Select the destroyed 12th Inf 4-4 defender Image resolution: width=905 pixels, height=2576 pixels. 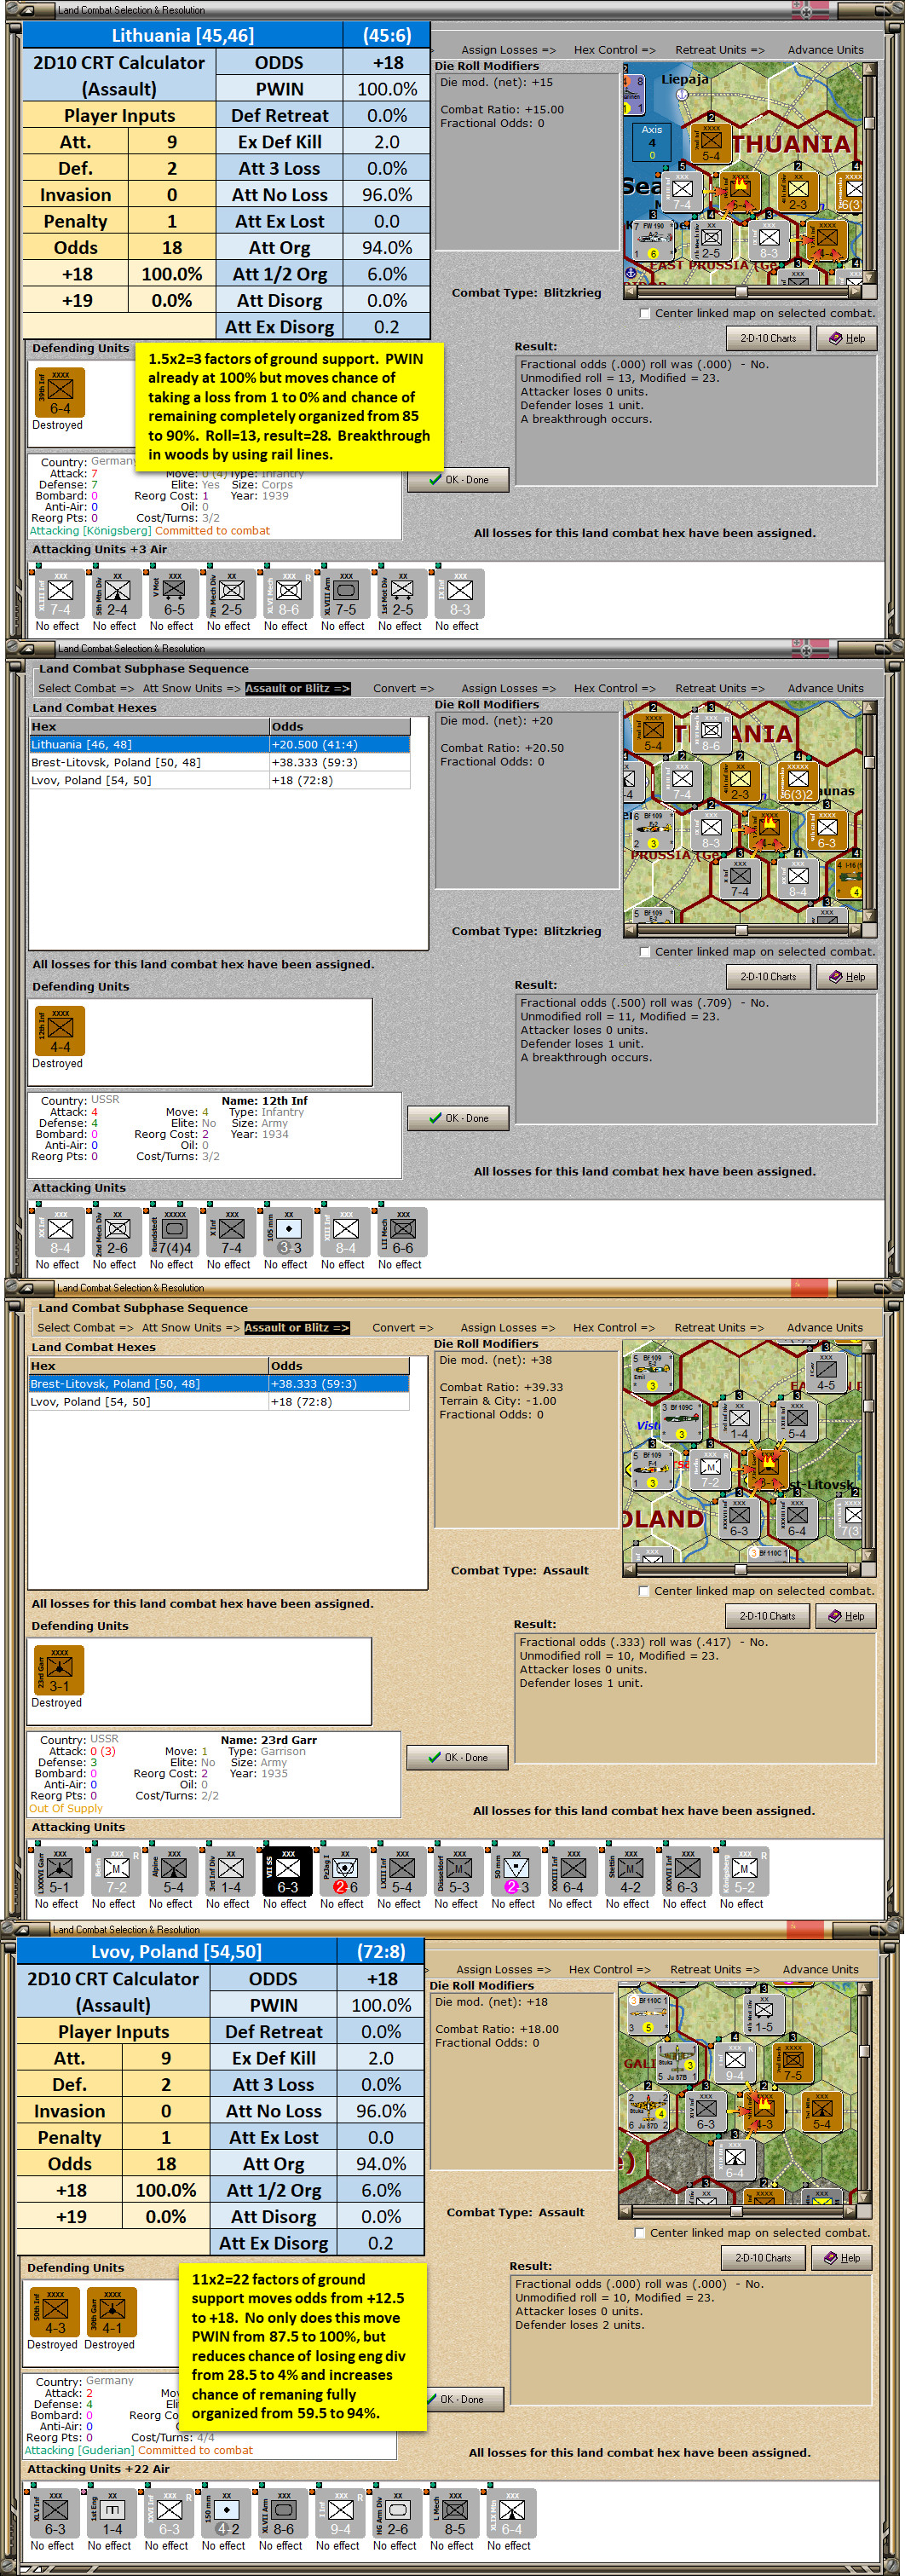(x=60, y=1031)
